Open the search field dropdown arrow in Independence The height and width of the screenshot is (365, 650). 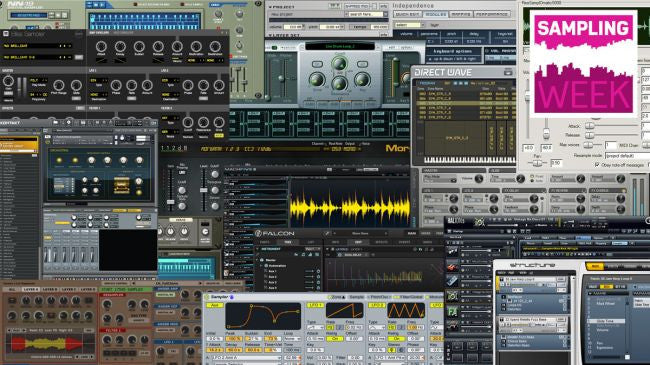click(385, 14)
